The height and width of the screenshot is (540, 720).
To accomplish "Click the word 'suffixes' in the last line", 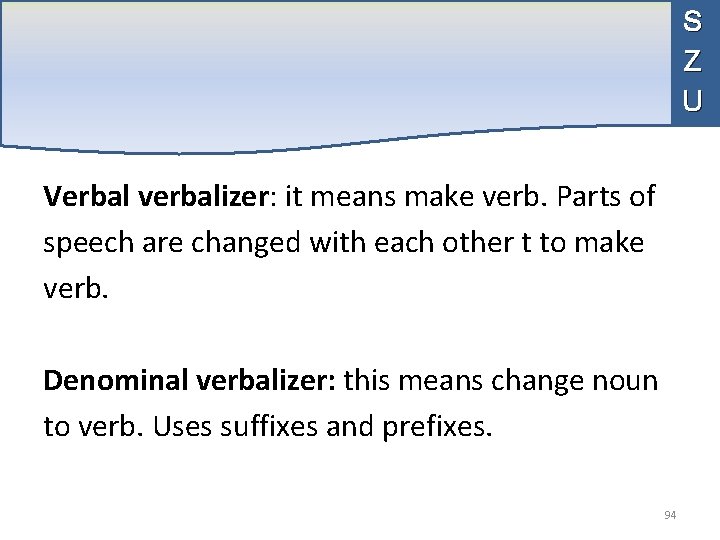I will tap(269, 426).
